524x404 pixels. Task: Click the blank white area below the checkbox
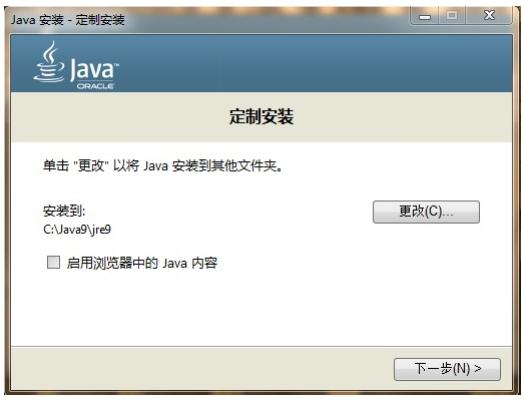click(261, 307)
